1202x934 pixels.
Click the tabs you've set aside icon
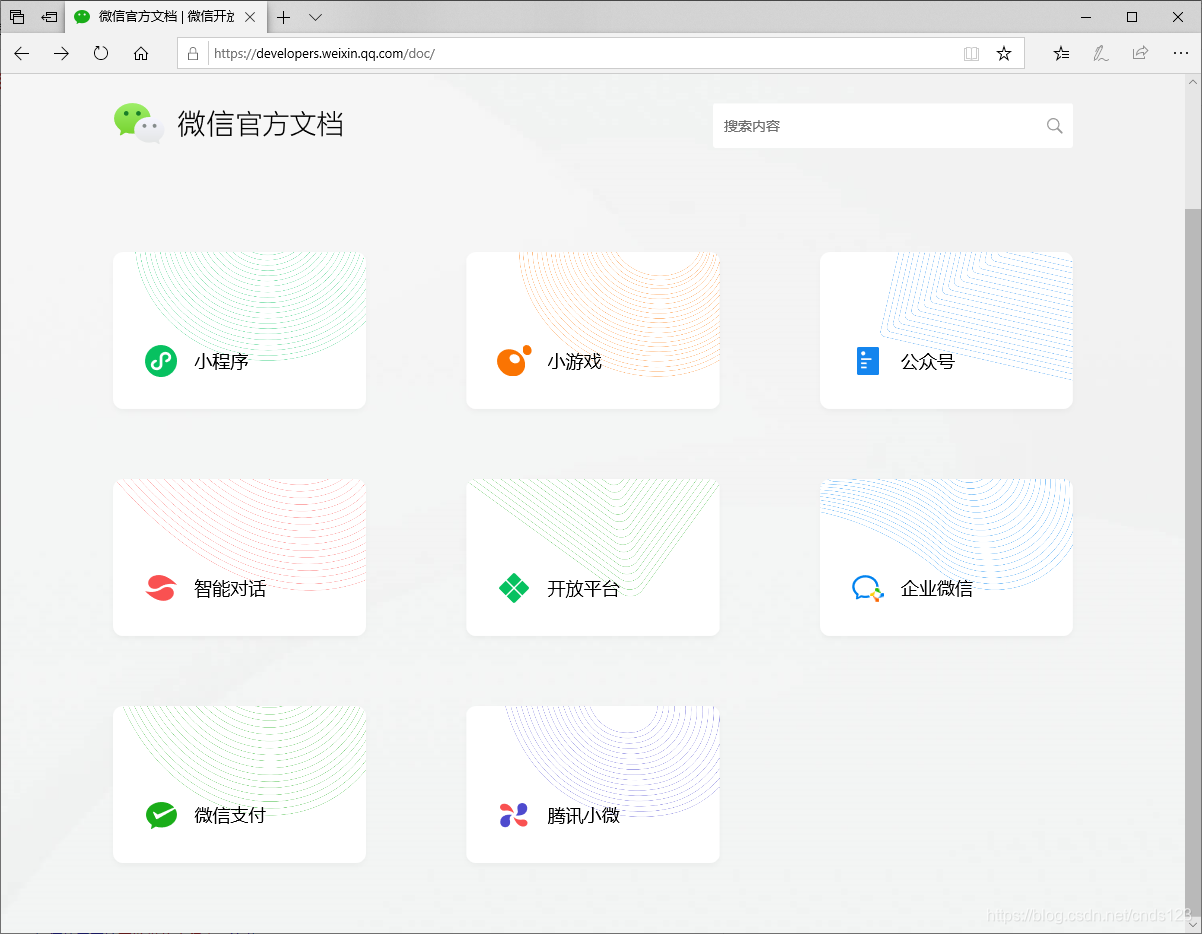tap(17, 17)
